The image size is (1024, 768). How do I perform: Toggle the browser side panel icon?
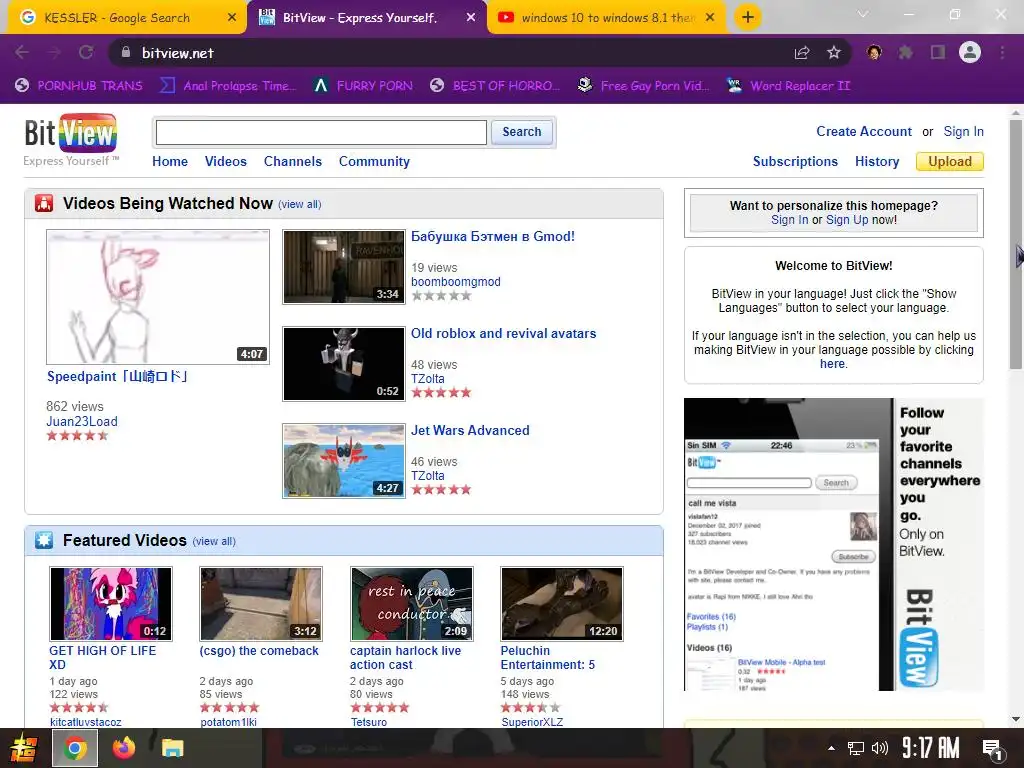click(x=938, y=53)
